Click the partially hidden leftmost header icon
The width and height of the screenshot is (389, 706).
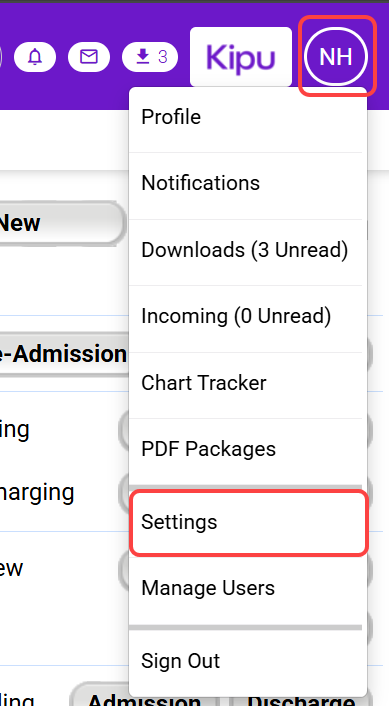tap(1, 57)
